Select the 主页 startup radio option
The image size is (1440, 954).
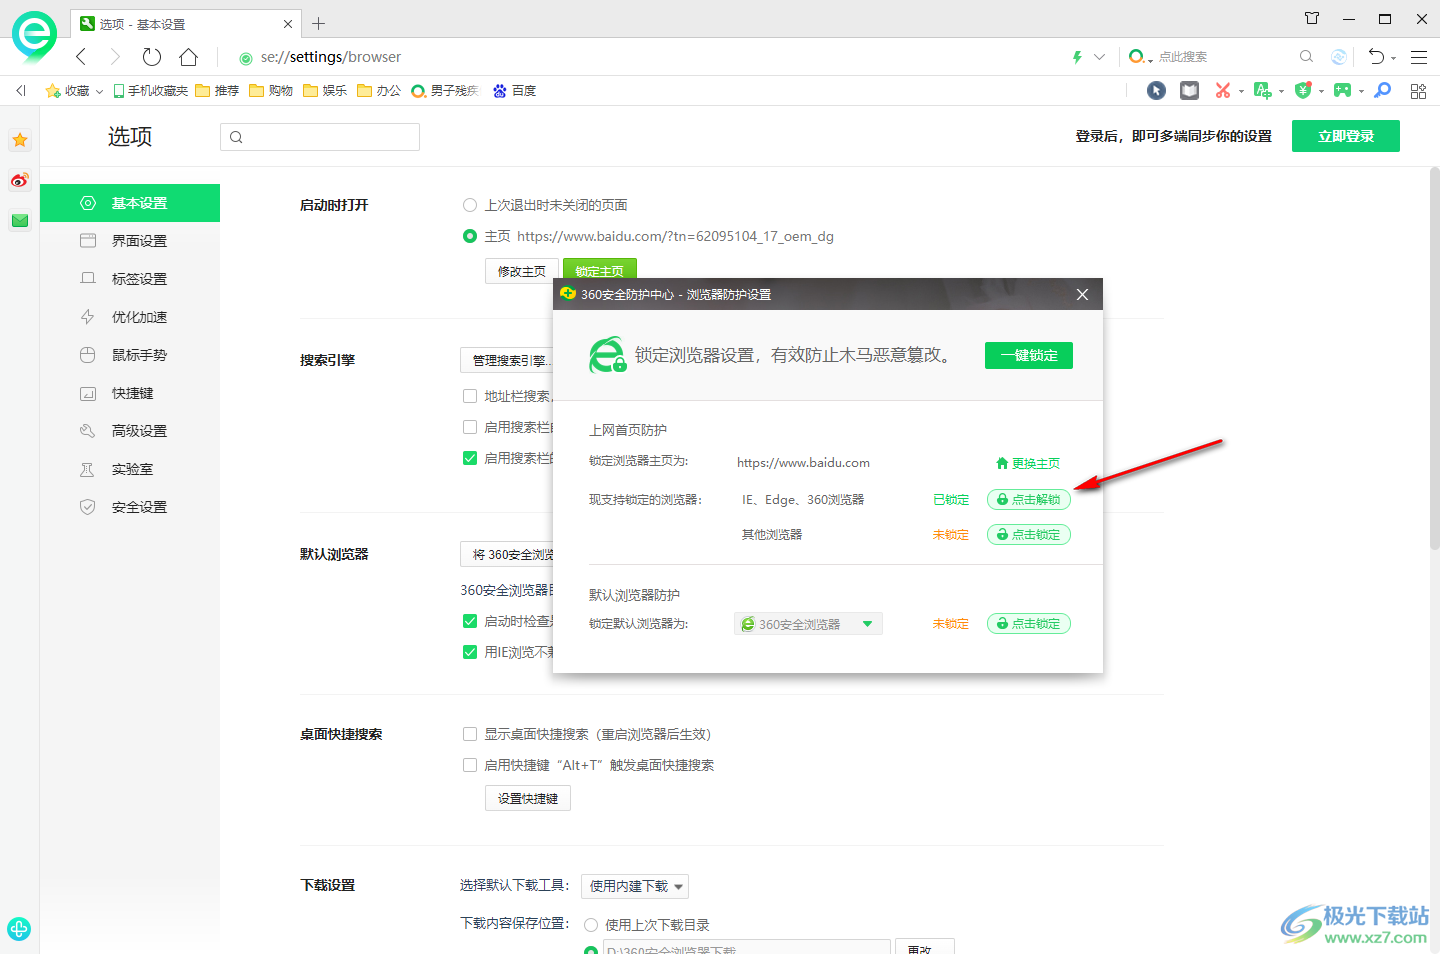tap(470, 236)
